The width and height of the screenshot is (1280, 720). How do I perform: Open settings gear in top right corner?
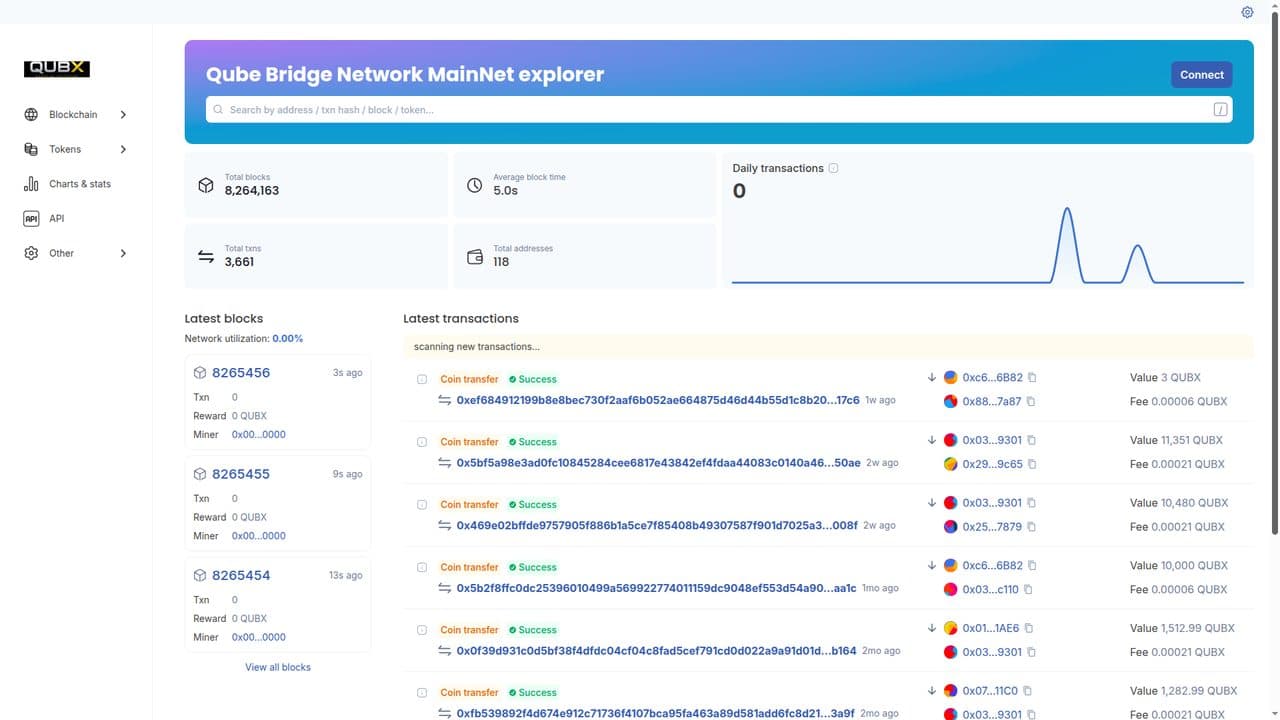pyautogui.click(x=1247, y=13)
